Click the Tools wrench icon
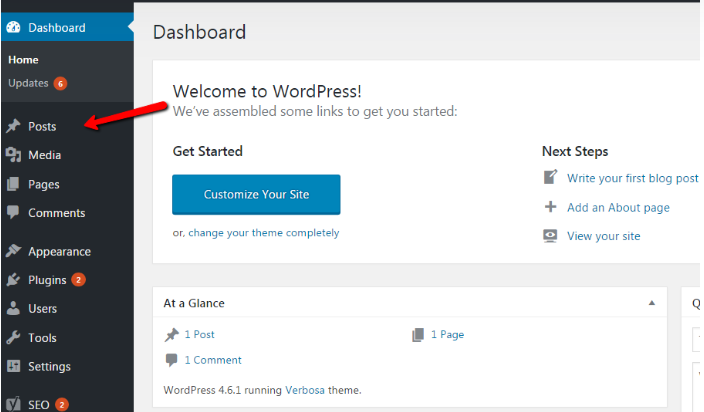The height and width of the screenshot is (412, 704). (x=13, y=338)
